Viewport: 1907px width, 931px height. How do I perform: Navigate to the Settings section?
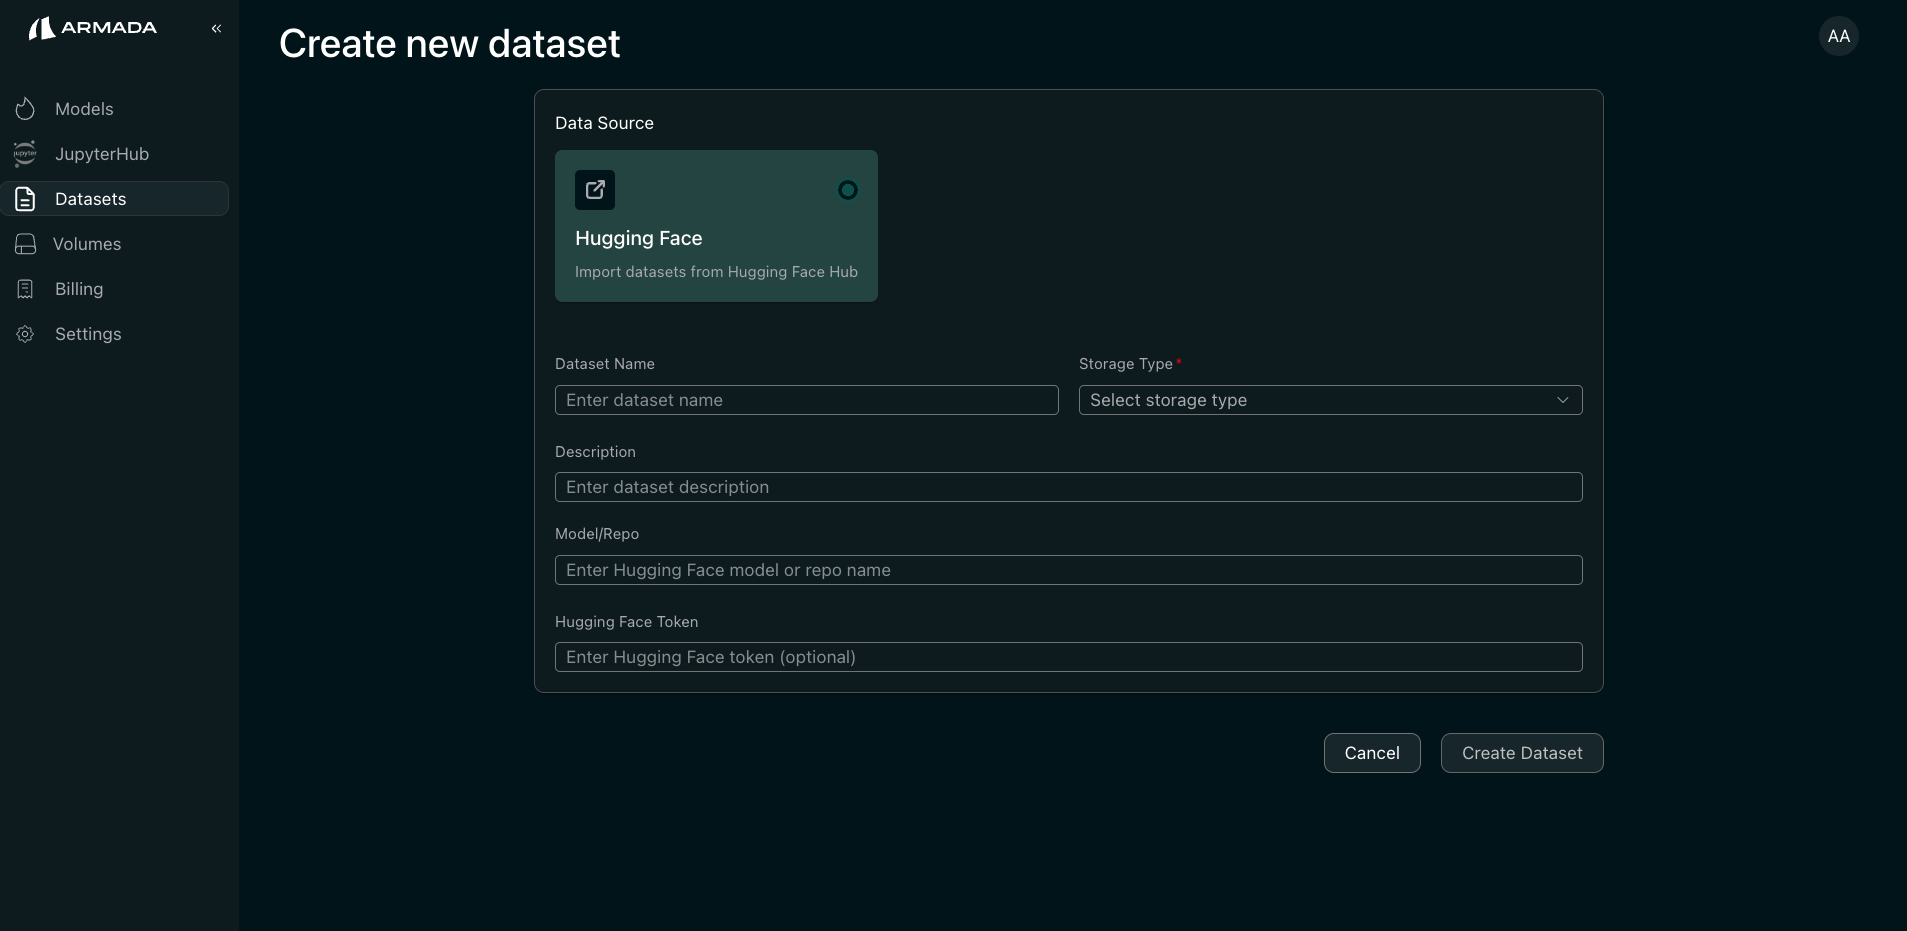point(88,334)
